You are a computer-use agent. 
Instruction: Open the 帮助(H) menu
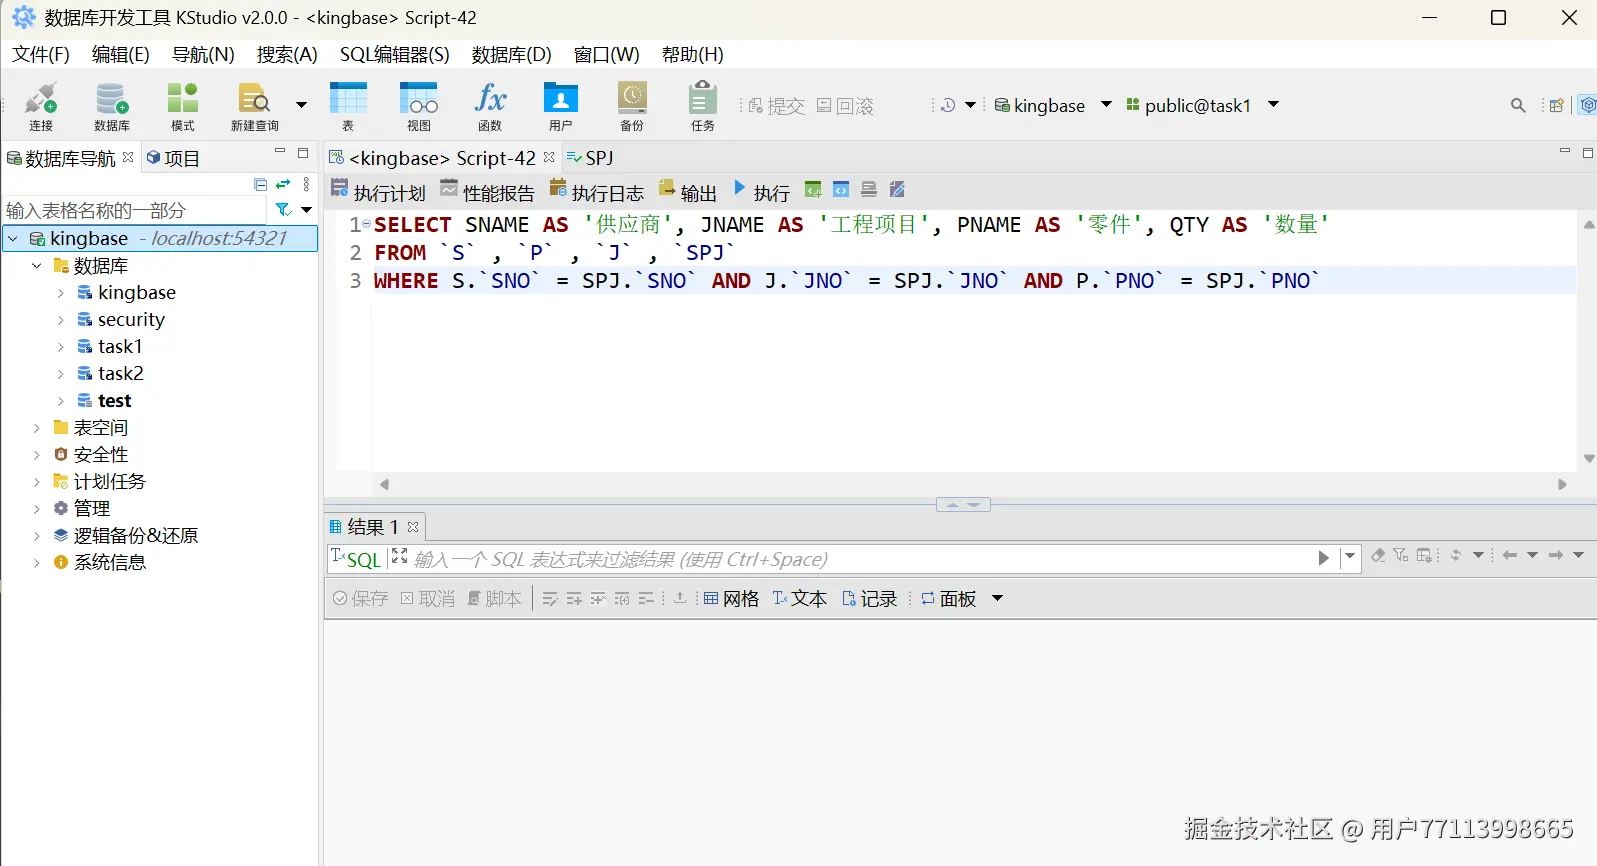(692, 54)
